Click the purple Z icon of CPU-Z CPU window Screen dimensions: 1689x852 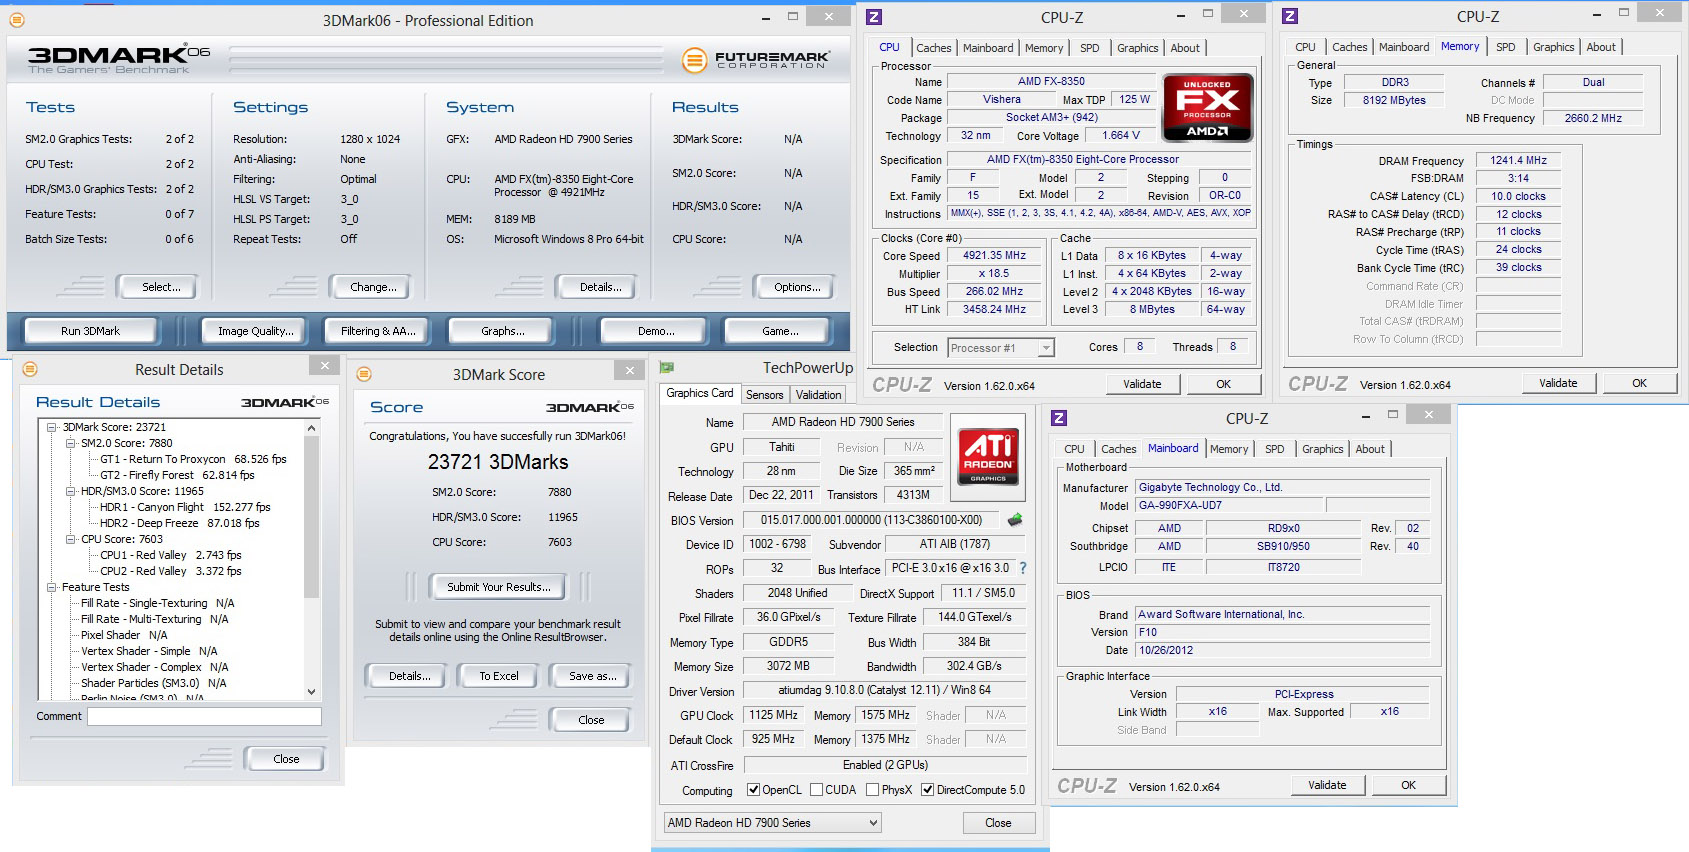pyautogui.click(x=874, y=17)
